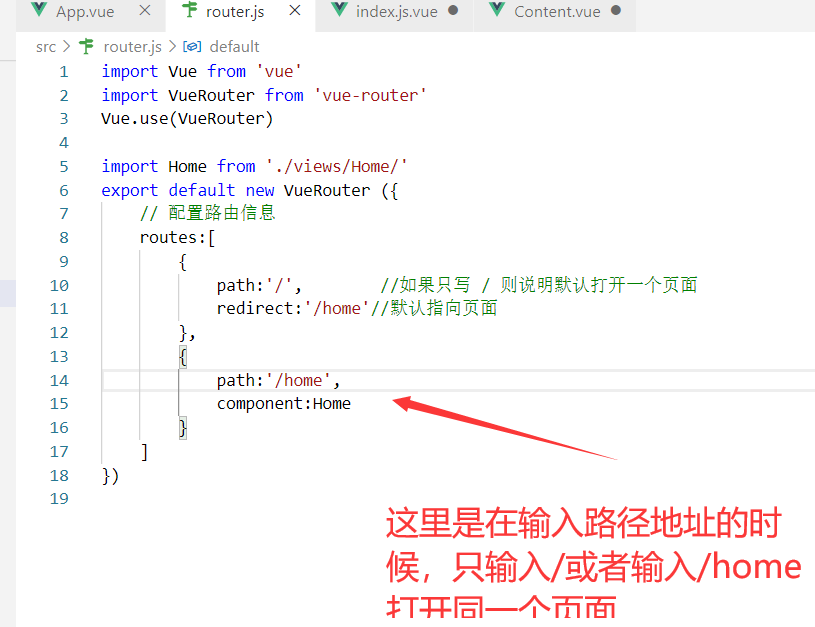815x627 pixels.
Task: Click the Vue logo icon on App.vue tab
Action: pyautogui.click(x=38, y=10)
